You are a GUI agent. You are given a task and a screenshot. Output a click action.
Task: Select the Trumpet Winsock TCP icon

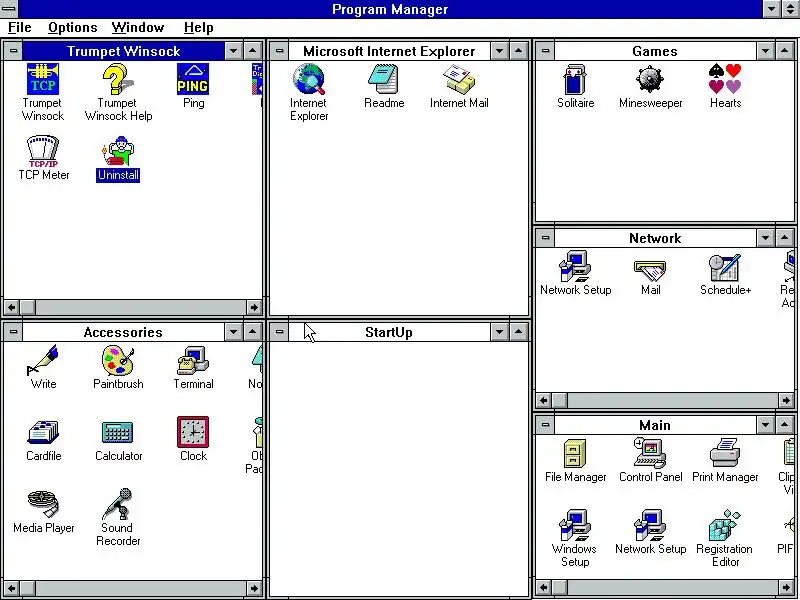coord(43,79)
